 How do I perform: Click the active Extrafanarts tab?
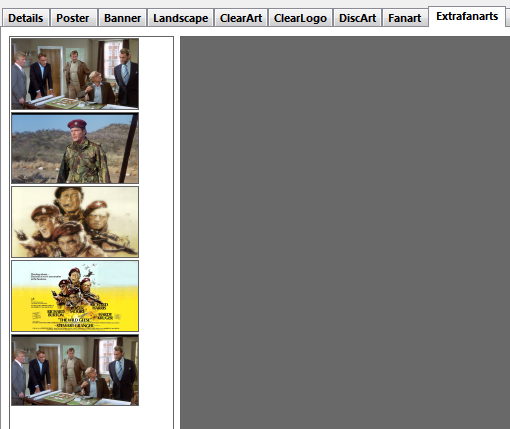[x=467, y=16]
